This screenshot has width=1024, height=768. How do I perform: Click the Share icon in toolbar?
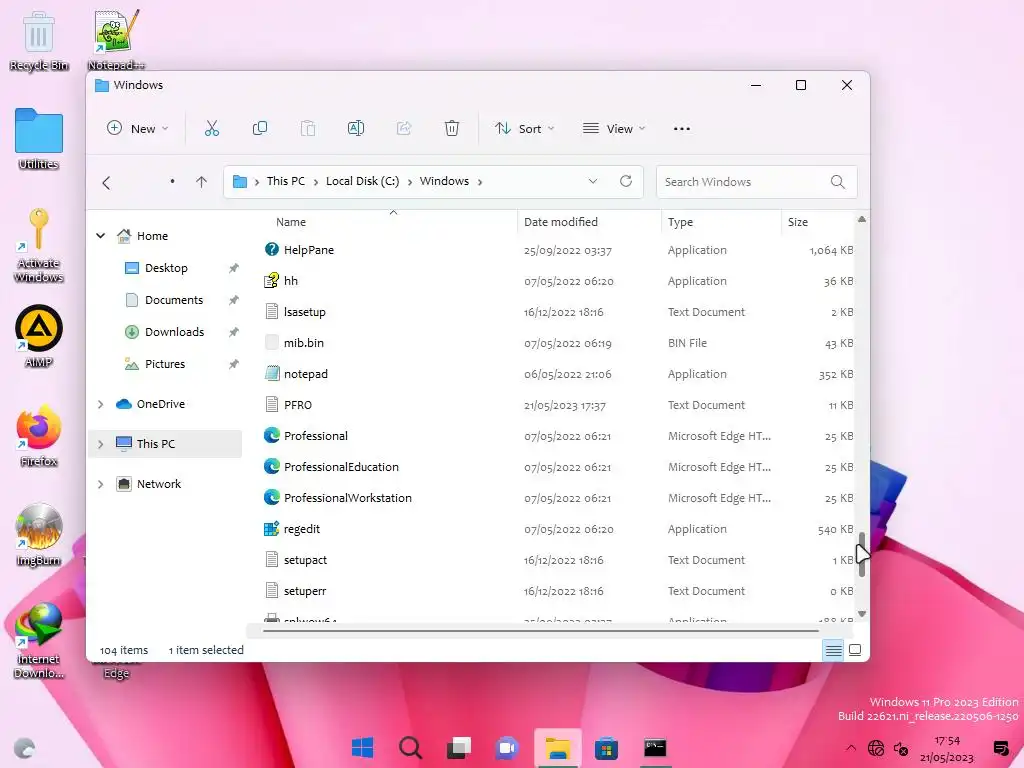(404, 128)
